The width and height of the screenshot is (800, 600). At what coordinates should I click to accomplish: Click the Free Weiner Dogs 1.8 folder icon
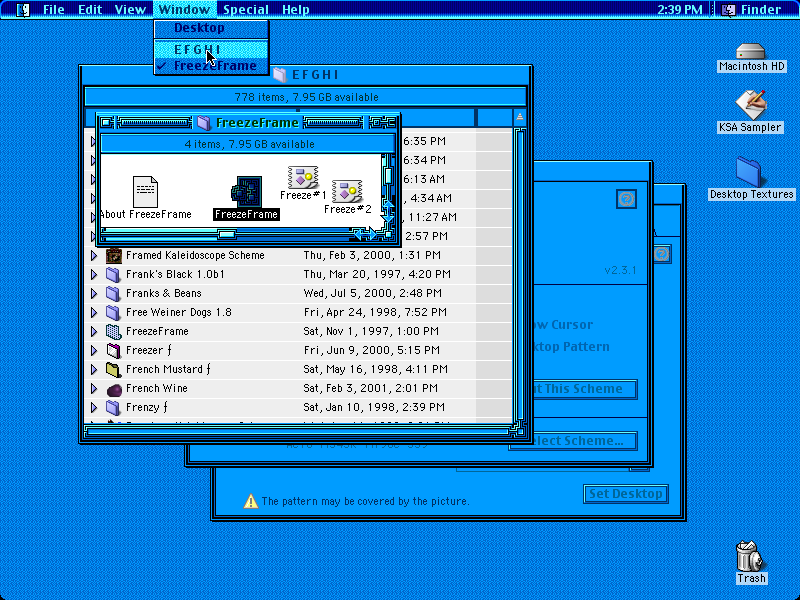[113, 312]
